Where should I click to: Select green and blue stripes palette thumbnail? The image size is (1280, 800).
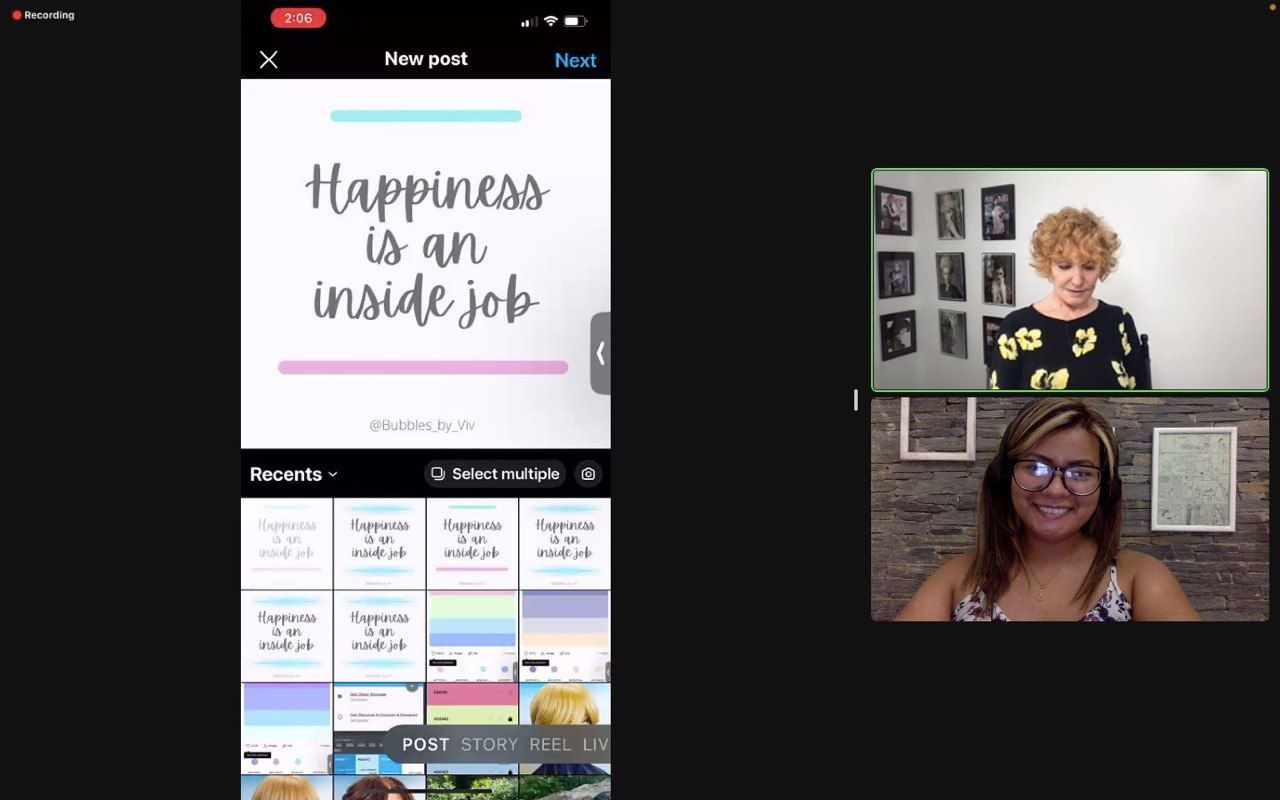tap(472, 636)
